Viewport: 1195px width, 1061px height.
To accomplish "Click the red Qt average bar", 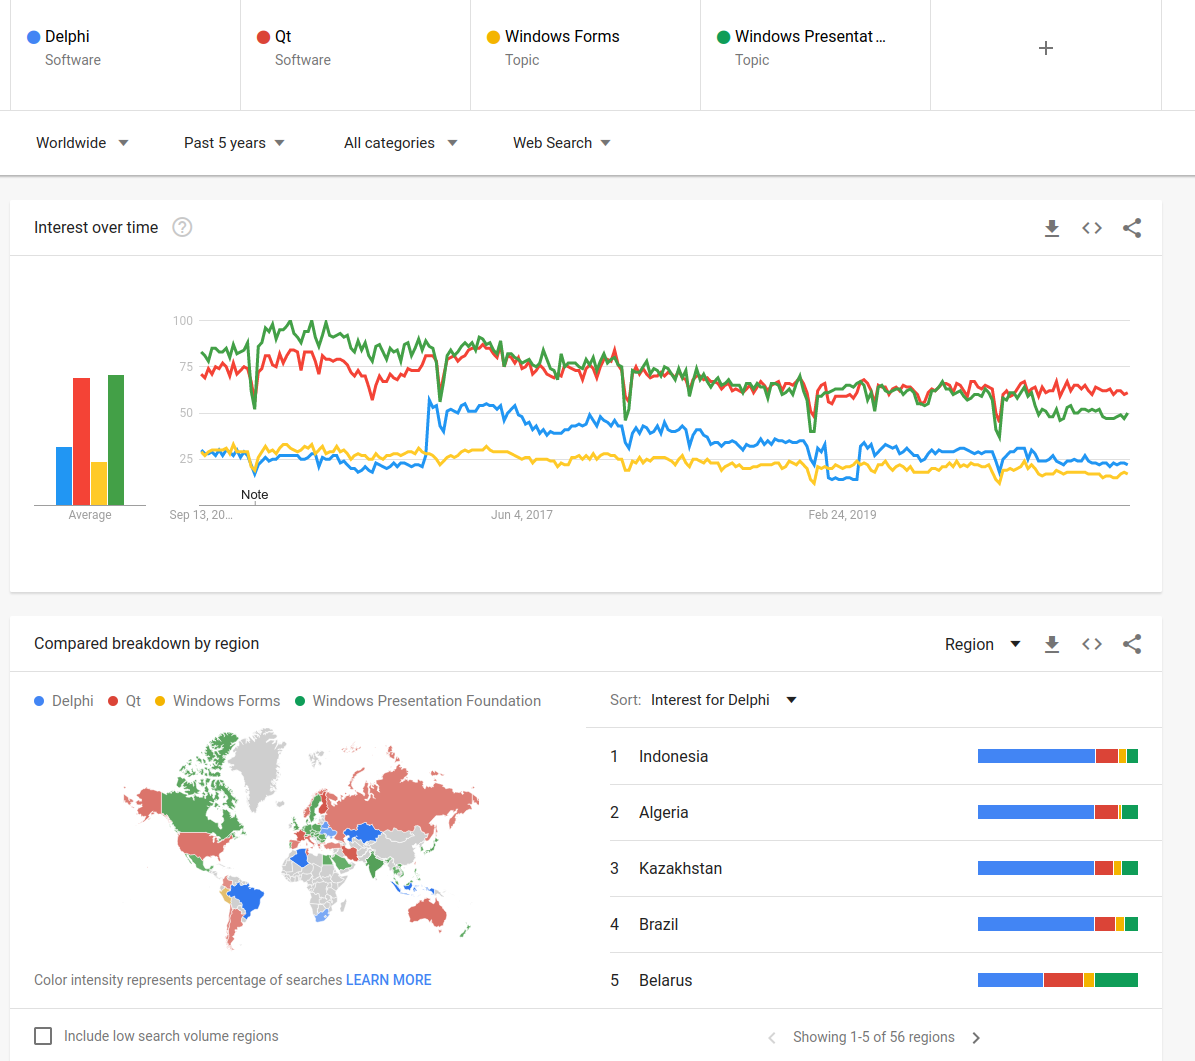I will point(82,441).
